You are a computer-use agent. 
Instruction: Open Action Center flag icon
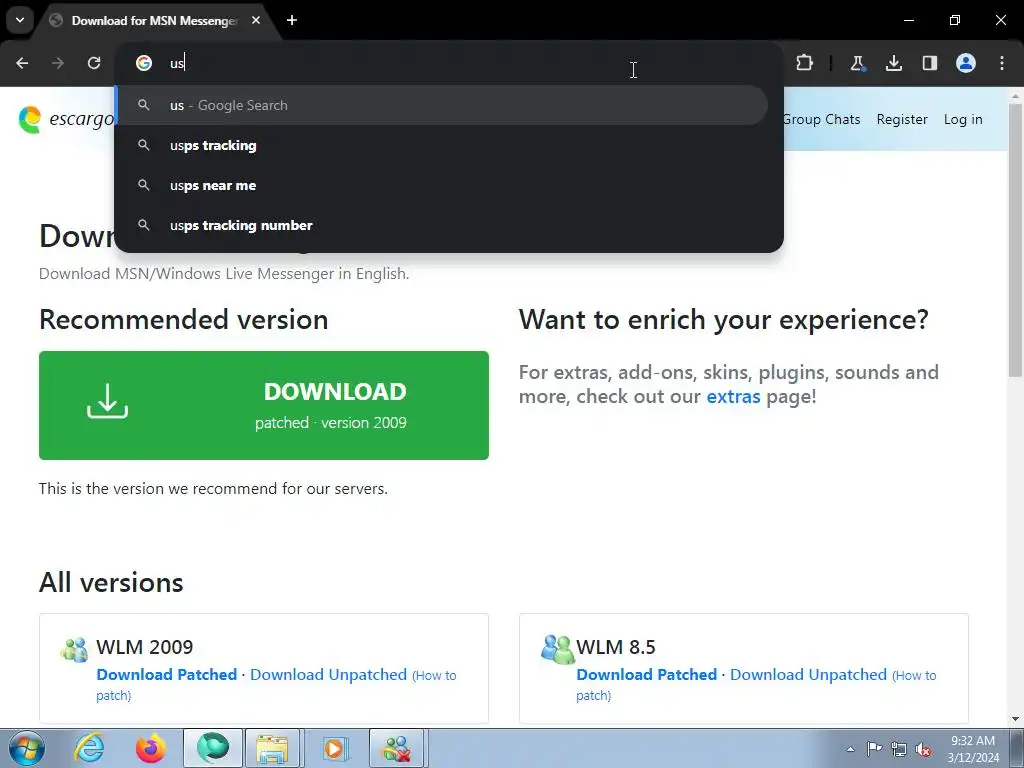tap(874, 748)
